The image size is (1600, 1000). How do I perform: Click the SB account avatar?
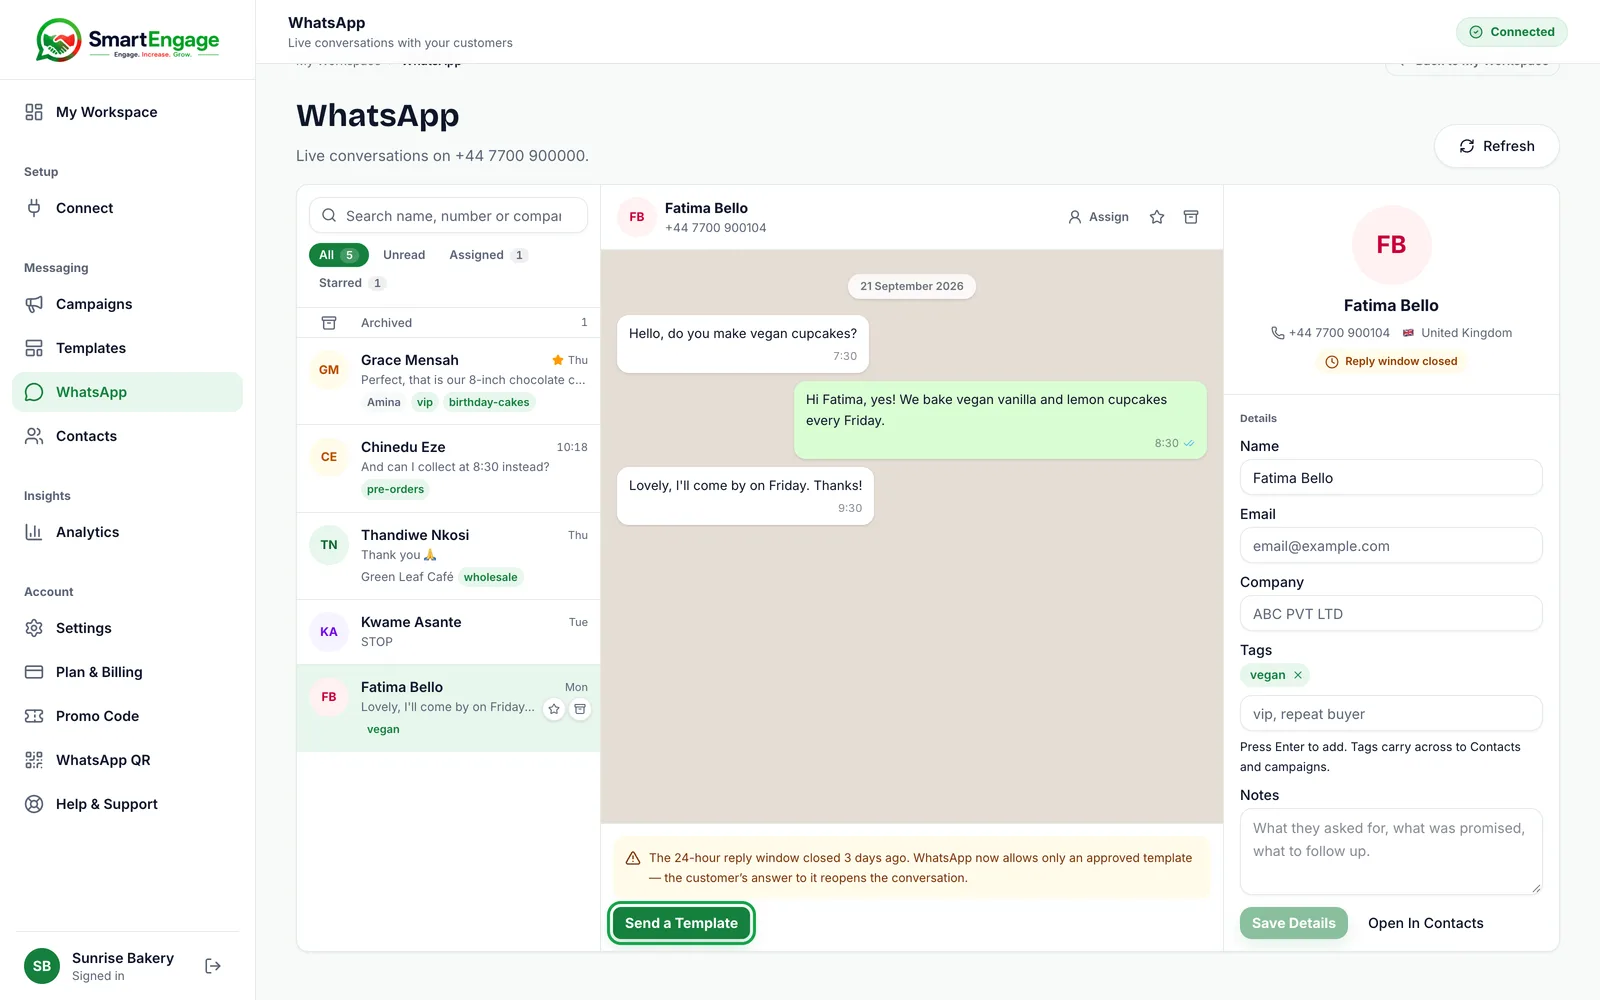point(42,966)
